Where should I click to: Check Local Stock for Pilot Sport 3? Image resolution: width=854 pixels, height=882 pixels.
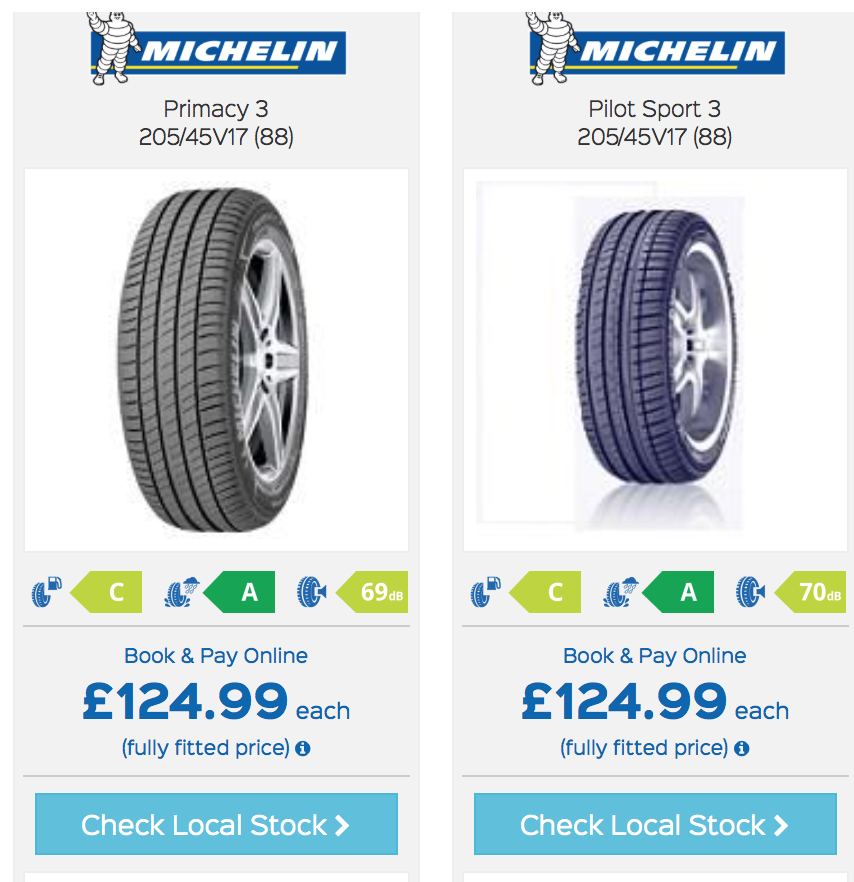coord(655,825)
